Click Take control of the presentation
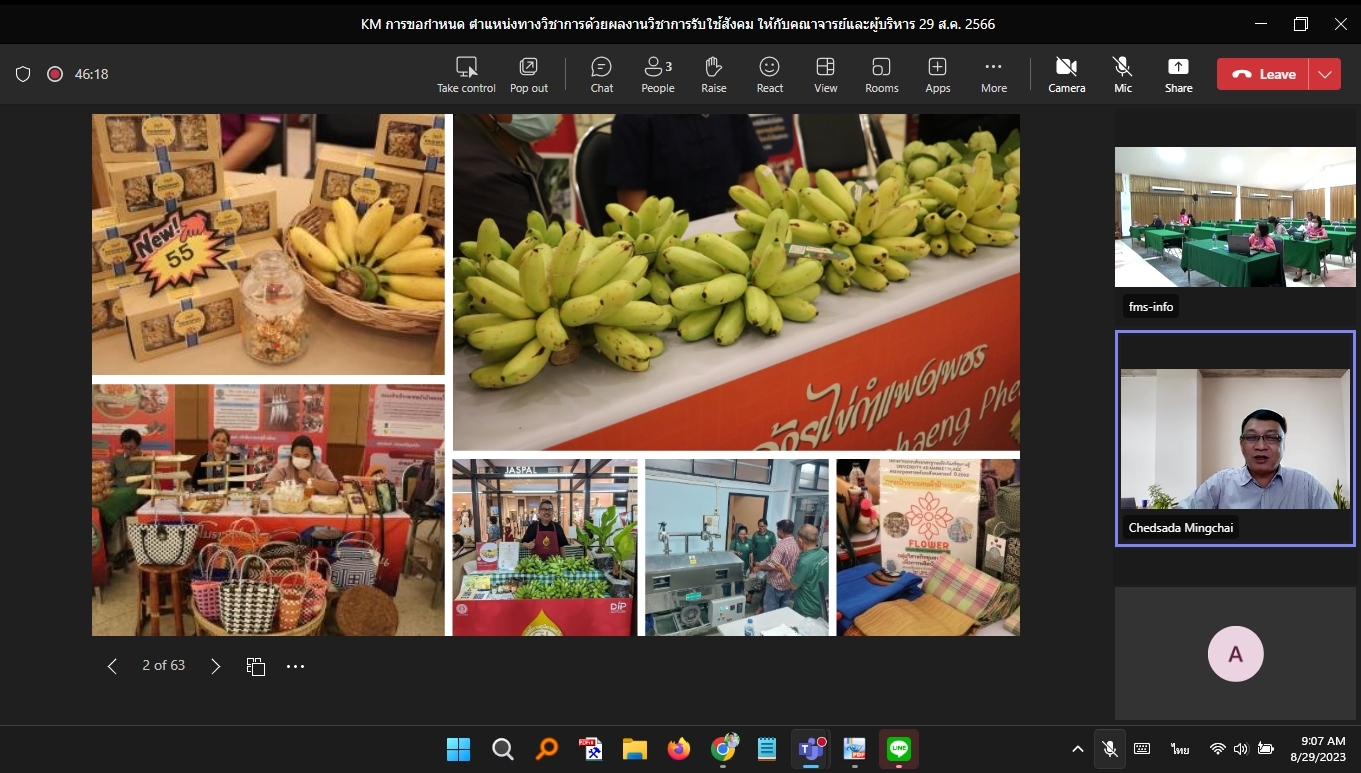Screen dimensions: 1361x773 pyautogui.click(x=466, y=74)
